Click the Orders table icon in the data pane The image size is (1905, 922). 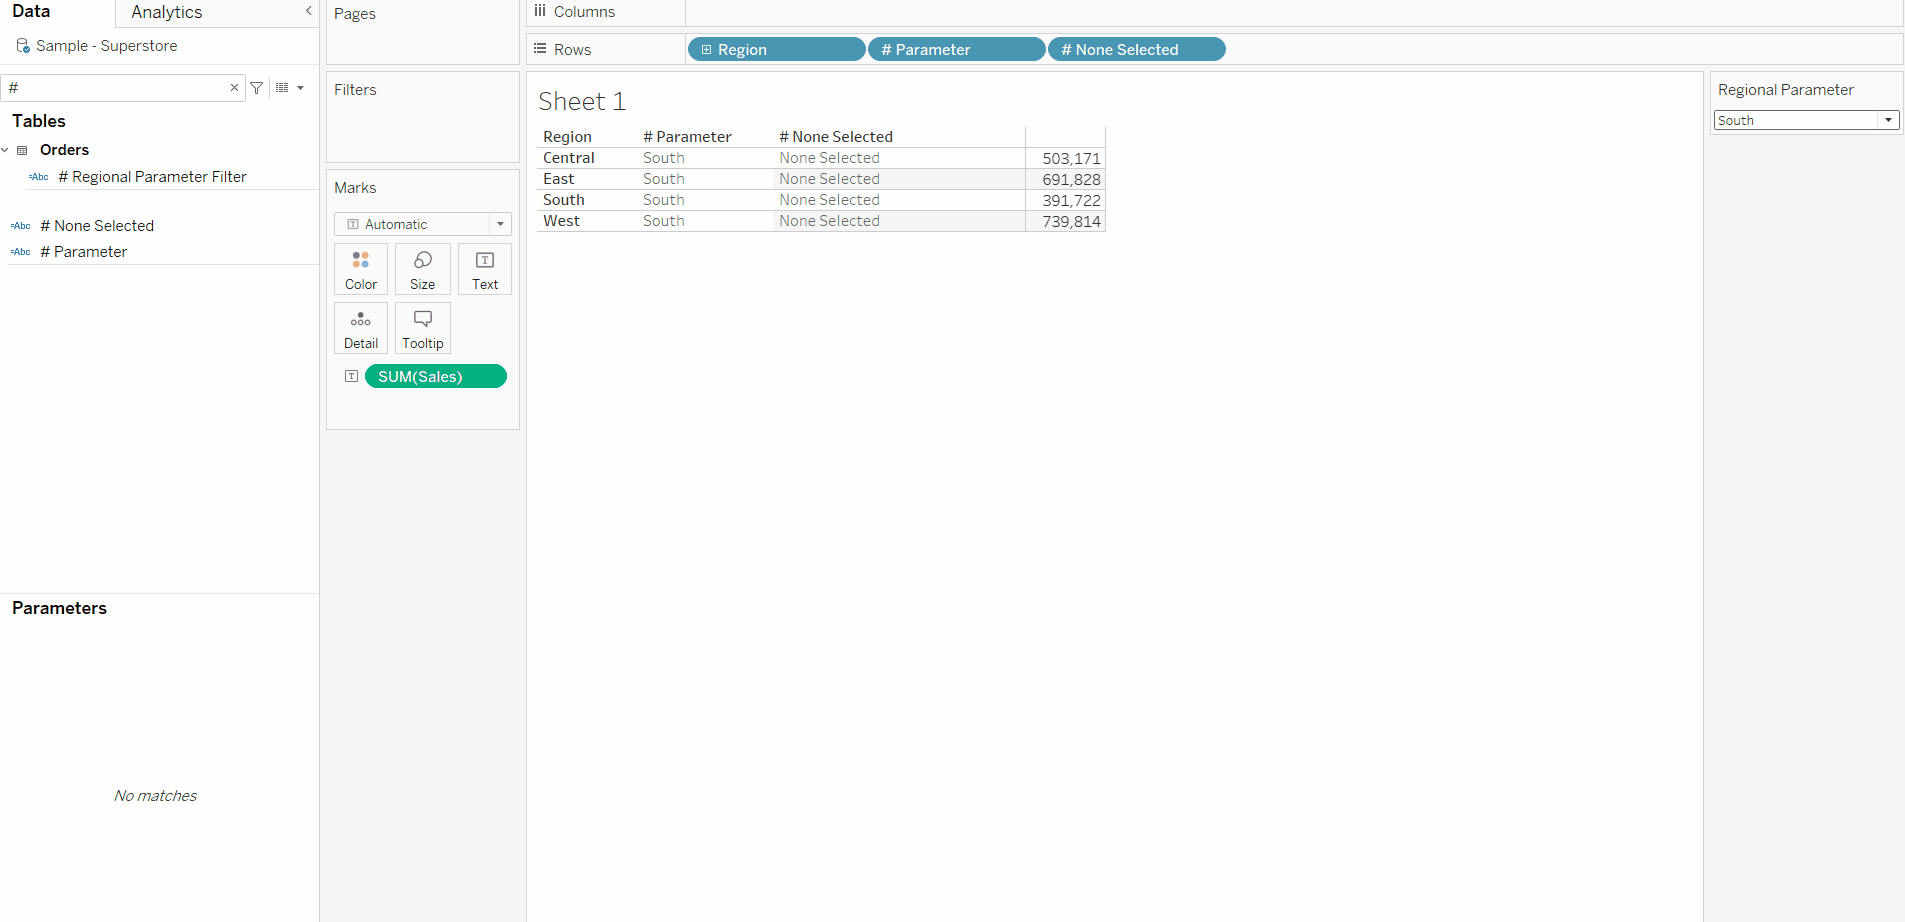click(x=23, y=149)
